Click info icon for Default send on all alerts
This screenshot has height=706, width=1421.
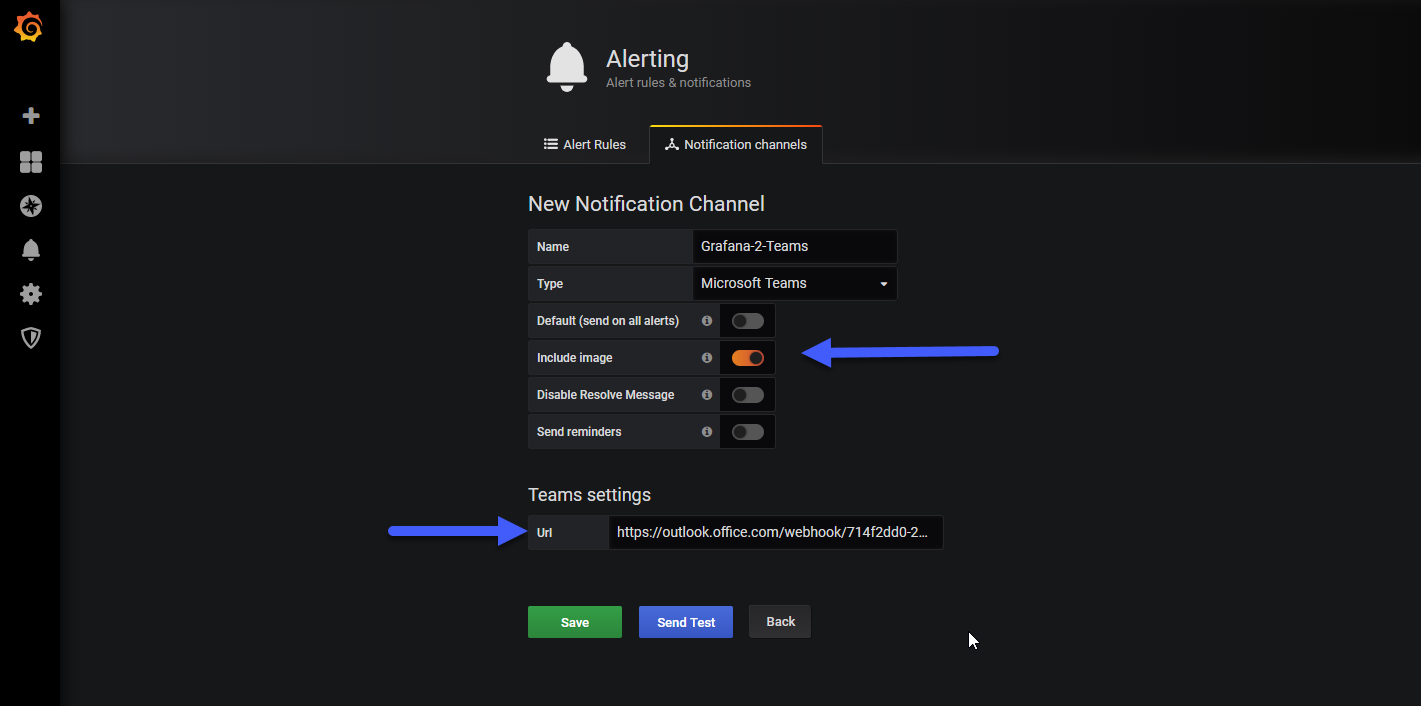(x=707, y=321)
